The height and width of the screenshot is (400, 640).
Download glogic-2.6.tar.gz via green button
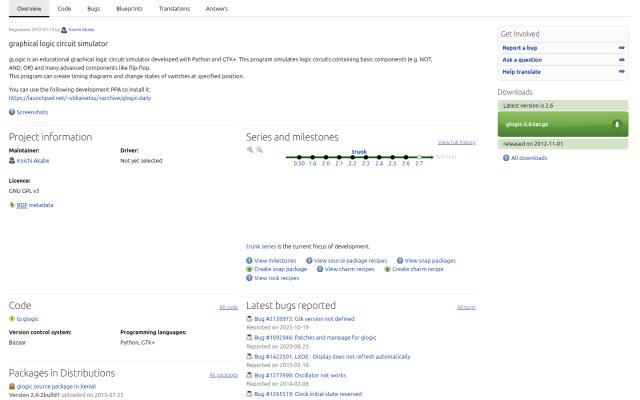(x=563, y=124)
